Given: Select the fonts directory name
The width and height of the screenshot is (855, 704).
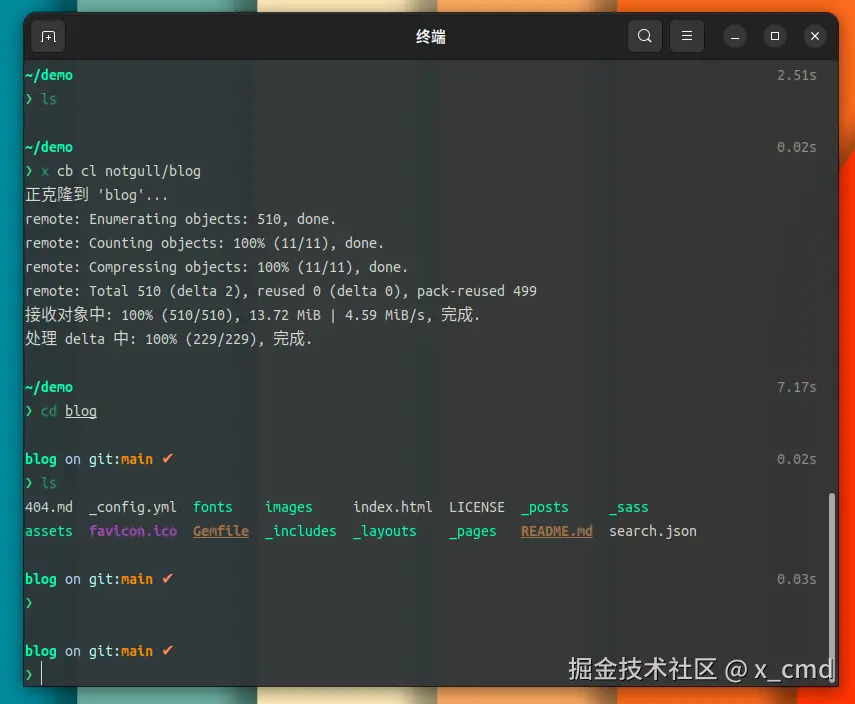Looking at the screenshot, I should point(213,507).
